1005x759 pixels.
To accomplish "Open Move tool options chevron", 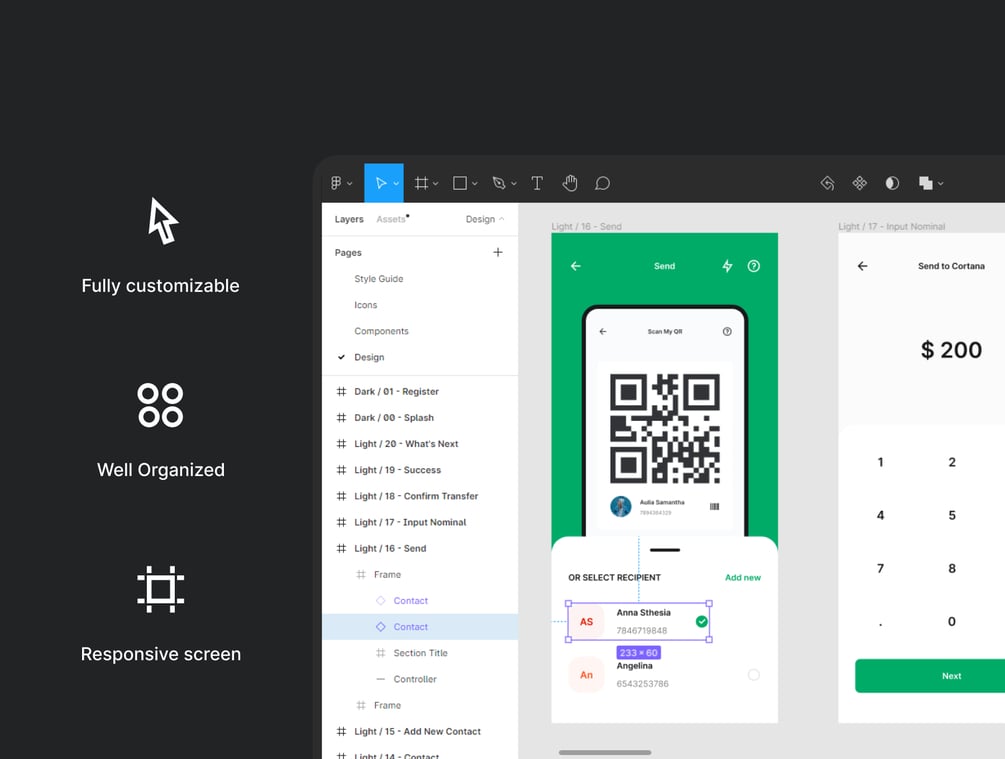I will pyautogui.click(x=396, y=184).
